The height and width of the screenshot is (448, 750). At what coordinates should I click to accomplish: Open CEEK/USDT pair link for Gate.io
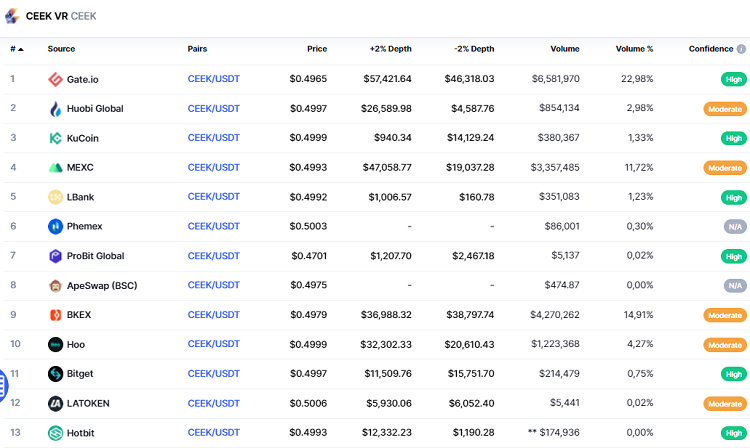[213, 79]
